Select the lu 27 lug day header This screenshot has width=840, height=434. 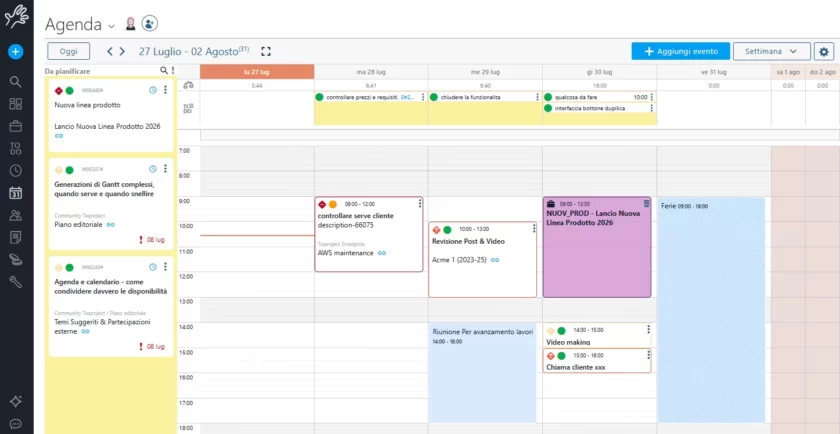[257, 72]
